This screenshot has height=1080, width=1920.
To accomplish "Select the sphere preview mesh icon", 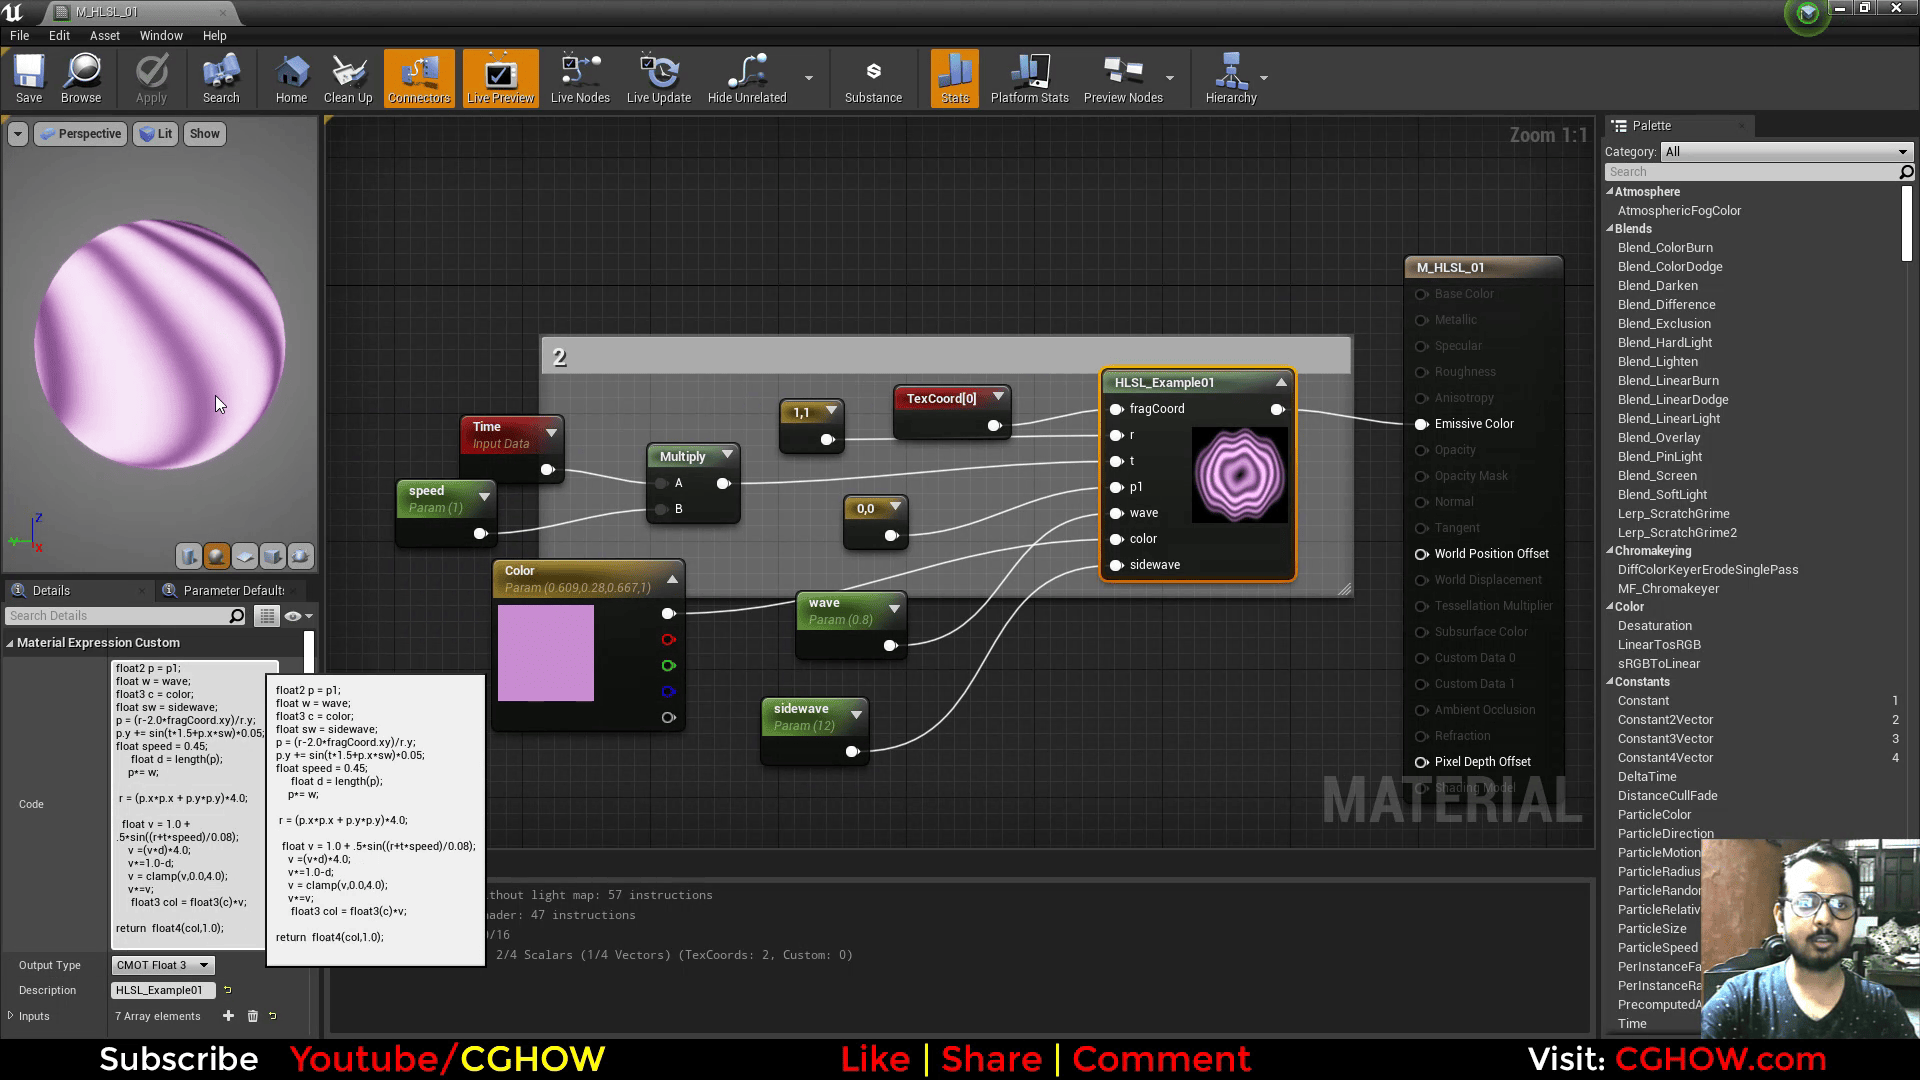I will (216, 556).
